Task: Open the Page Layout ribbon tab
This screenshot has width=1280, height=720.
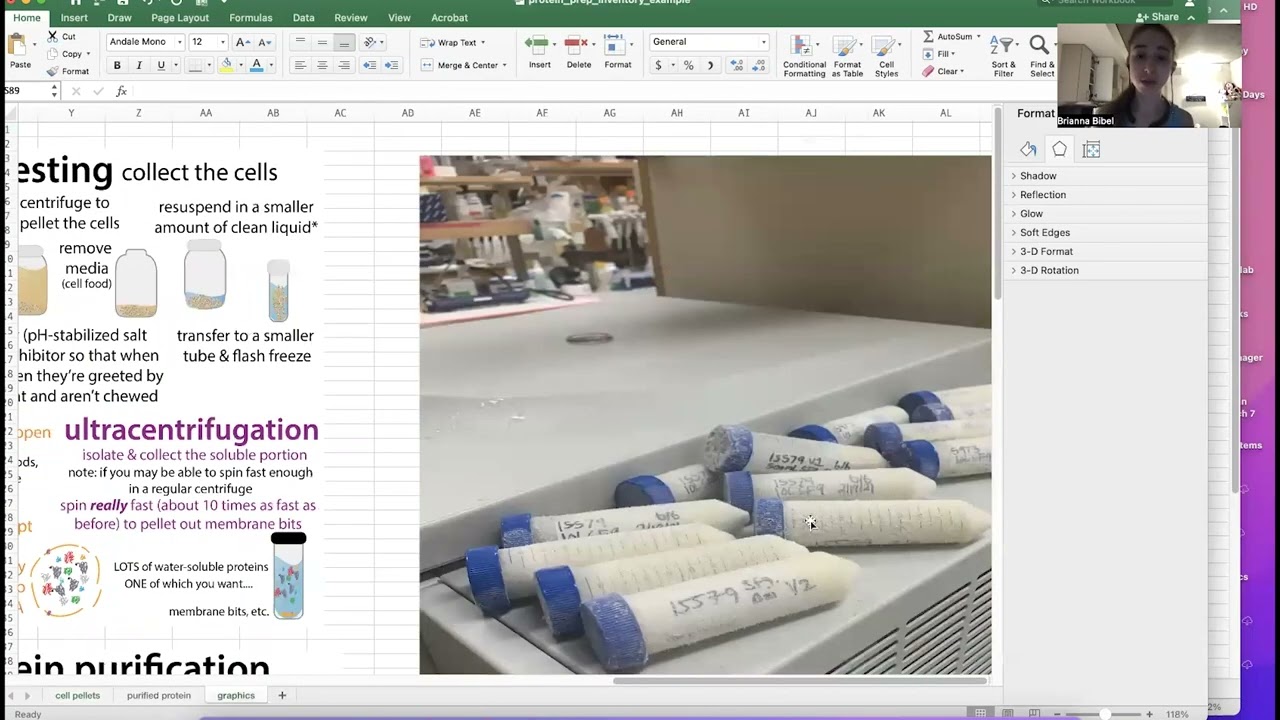Action: point(180,18)
